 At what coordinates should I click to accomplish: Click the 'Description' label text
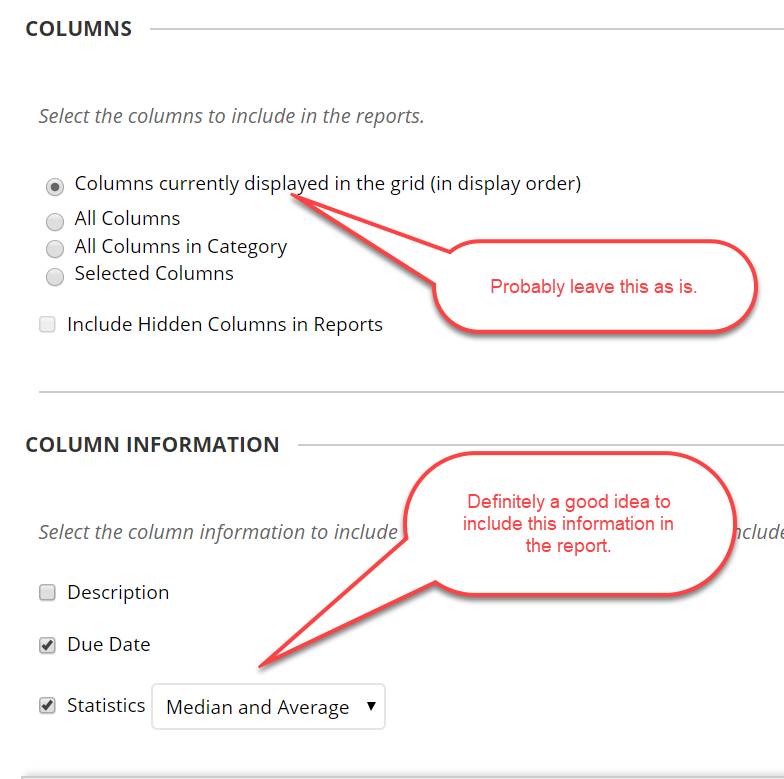point(118,592)
